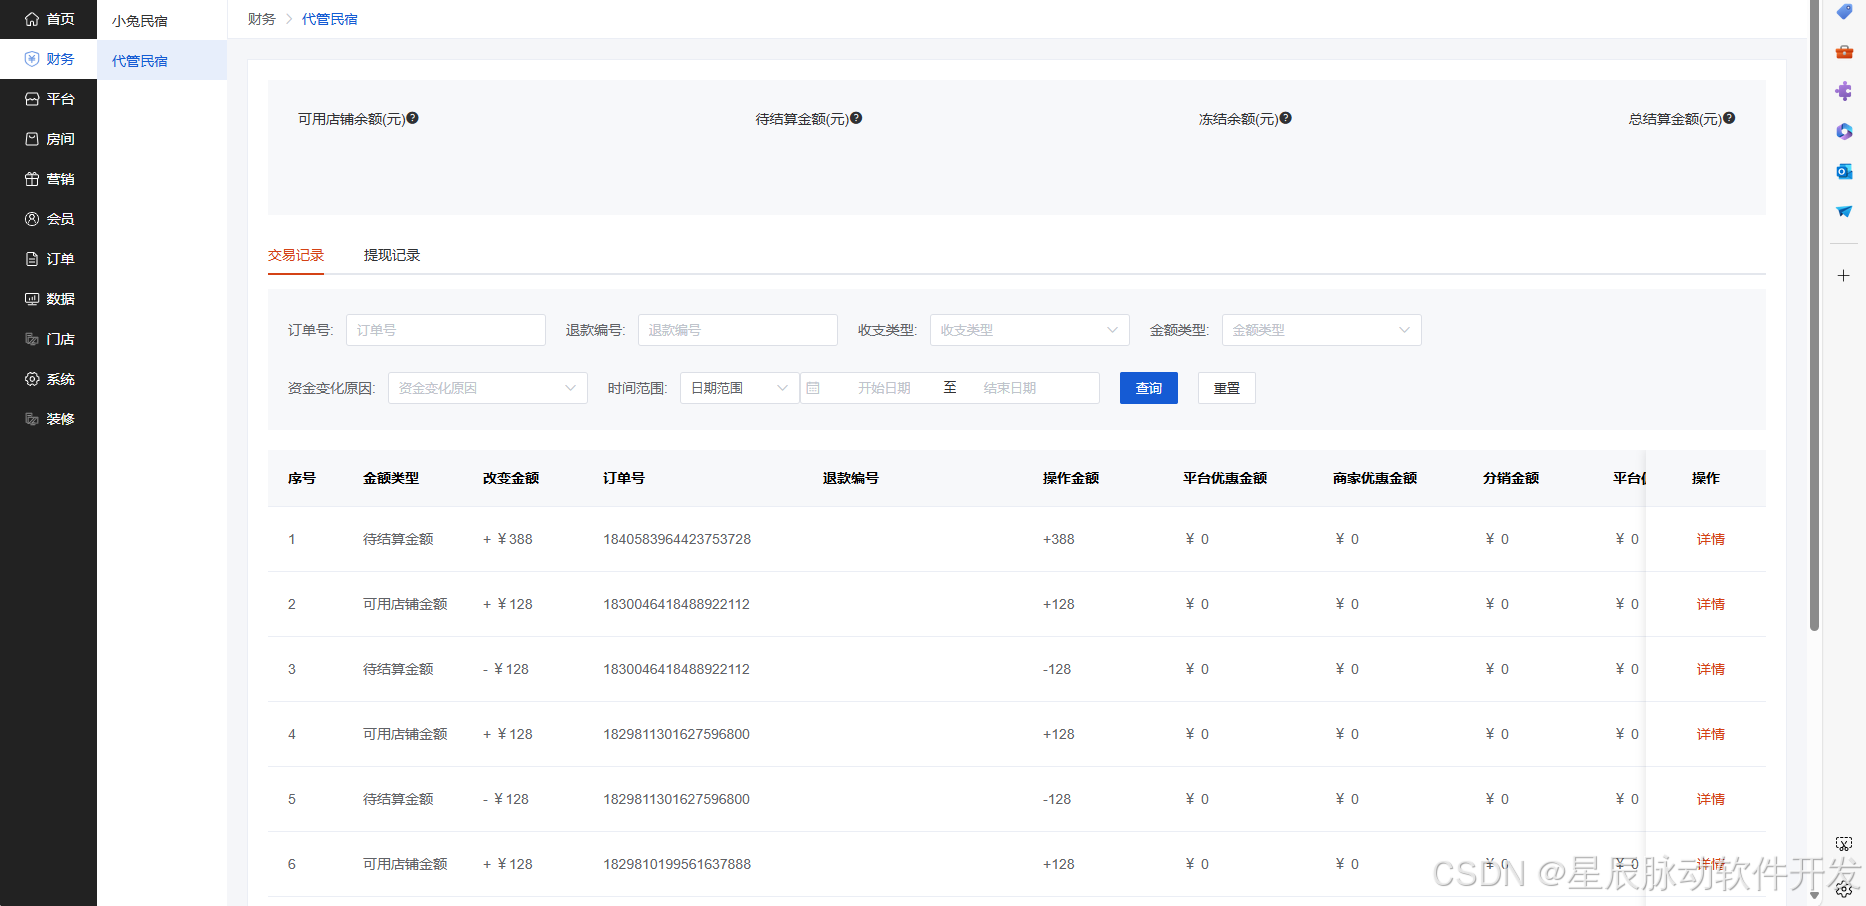Click the 门店 store icon in sidebar

tap(32, 339)
